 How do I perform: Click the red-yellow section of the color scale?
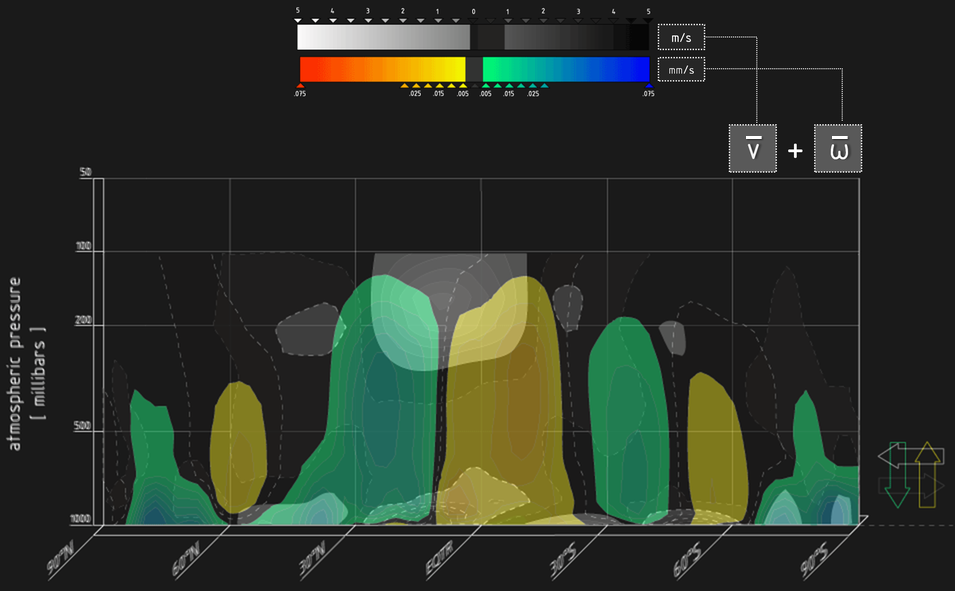coord(383,69)
